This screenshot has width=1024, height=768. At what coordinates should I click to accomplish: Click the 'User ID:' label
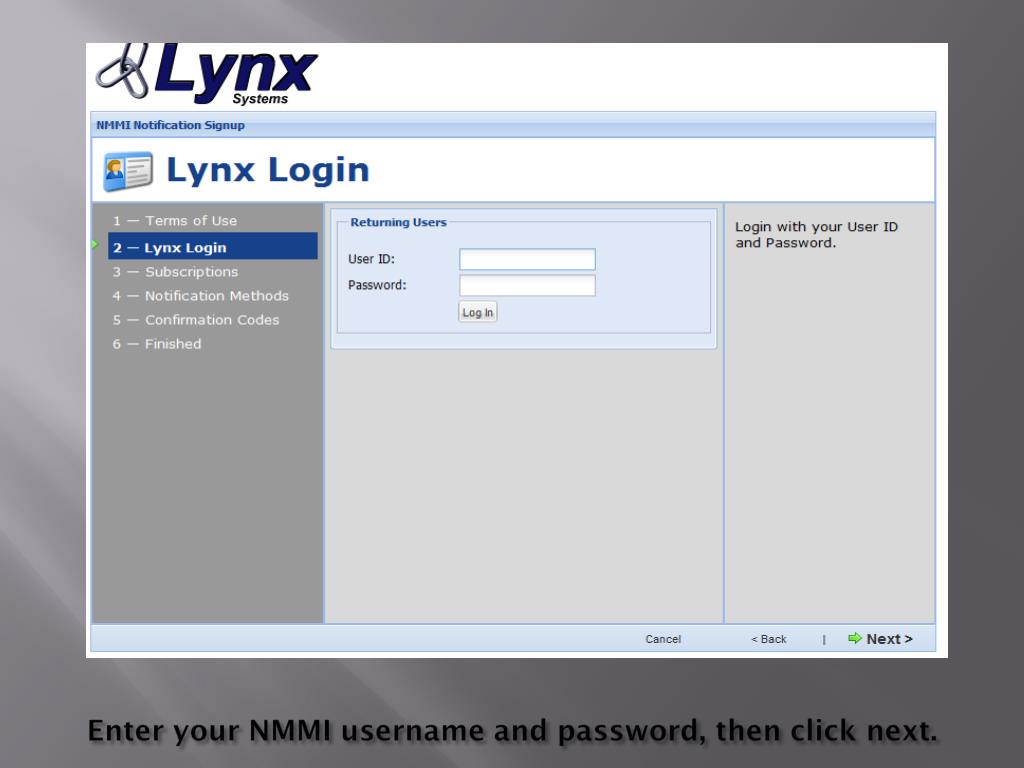(372, 259)
